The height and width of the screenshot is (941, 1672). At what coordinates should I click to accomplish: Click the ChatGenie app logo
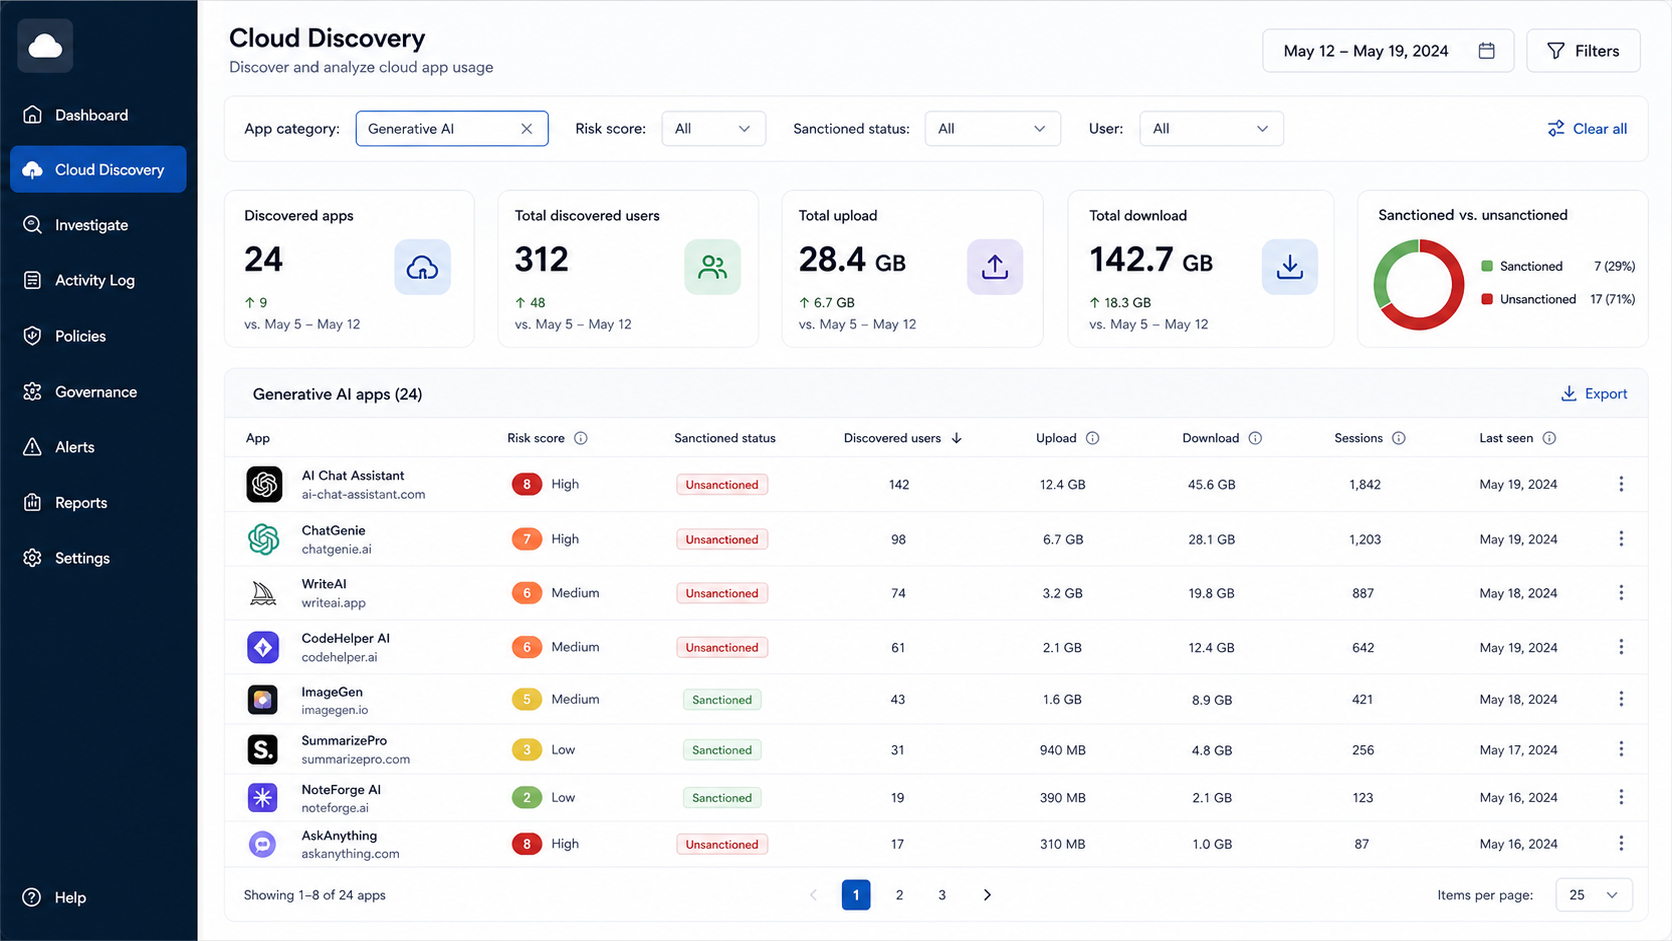264,539
